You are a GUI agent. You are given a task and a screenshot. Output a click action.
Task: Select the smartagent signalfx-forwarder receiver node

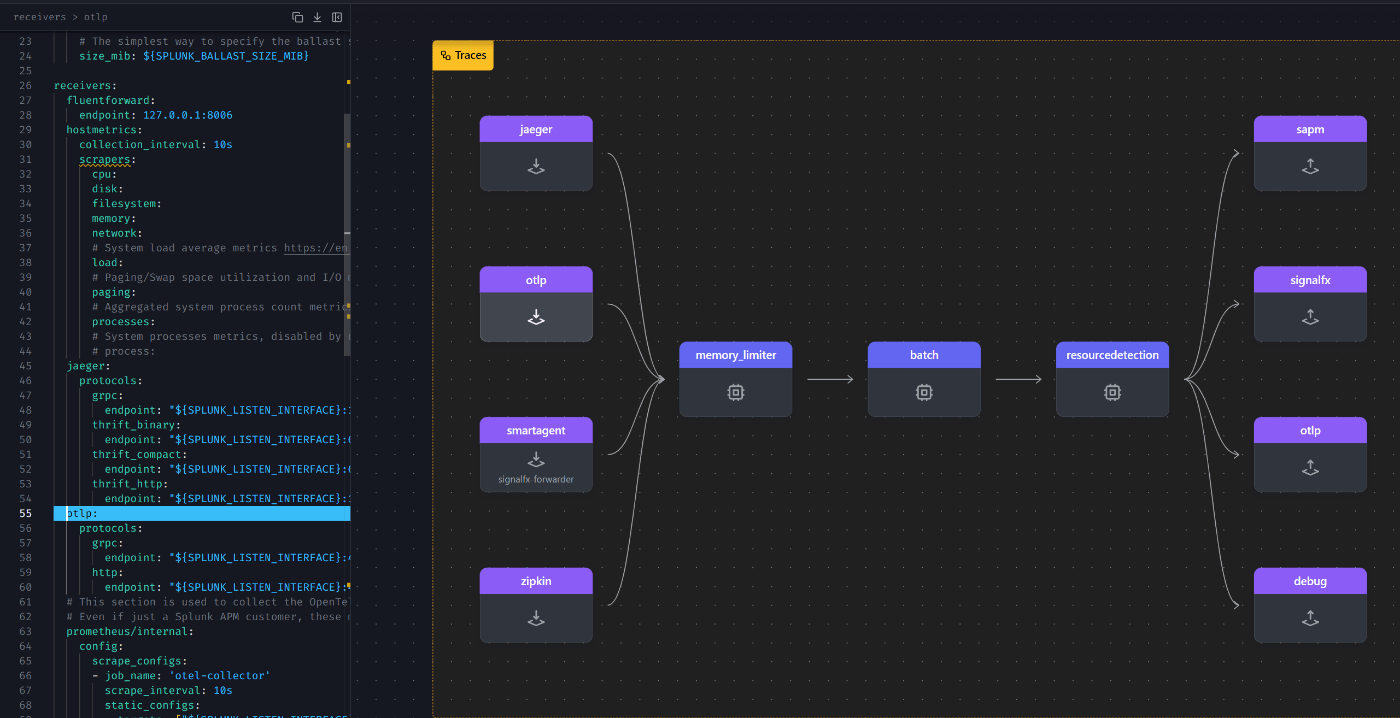click(x=536, y=455)
